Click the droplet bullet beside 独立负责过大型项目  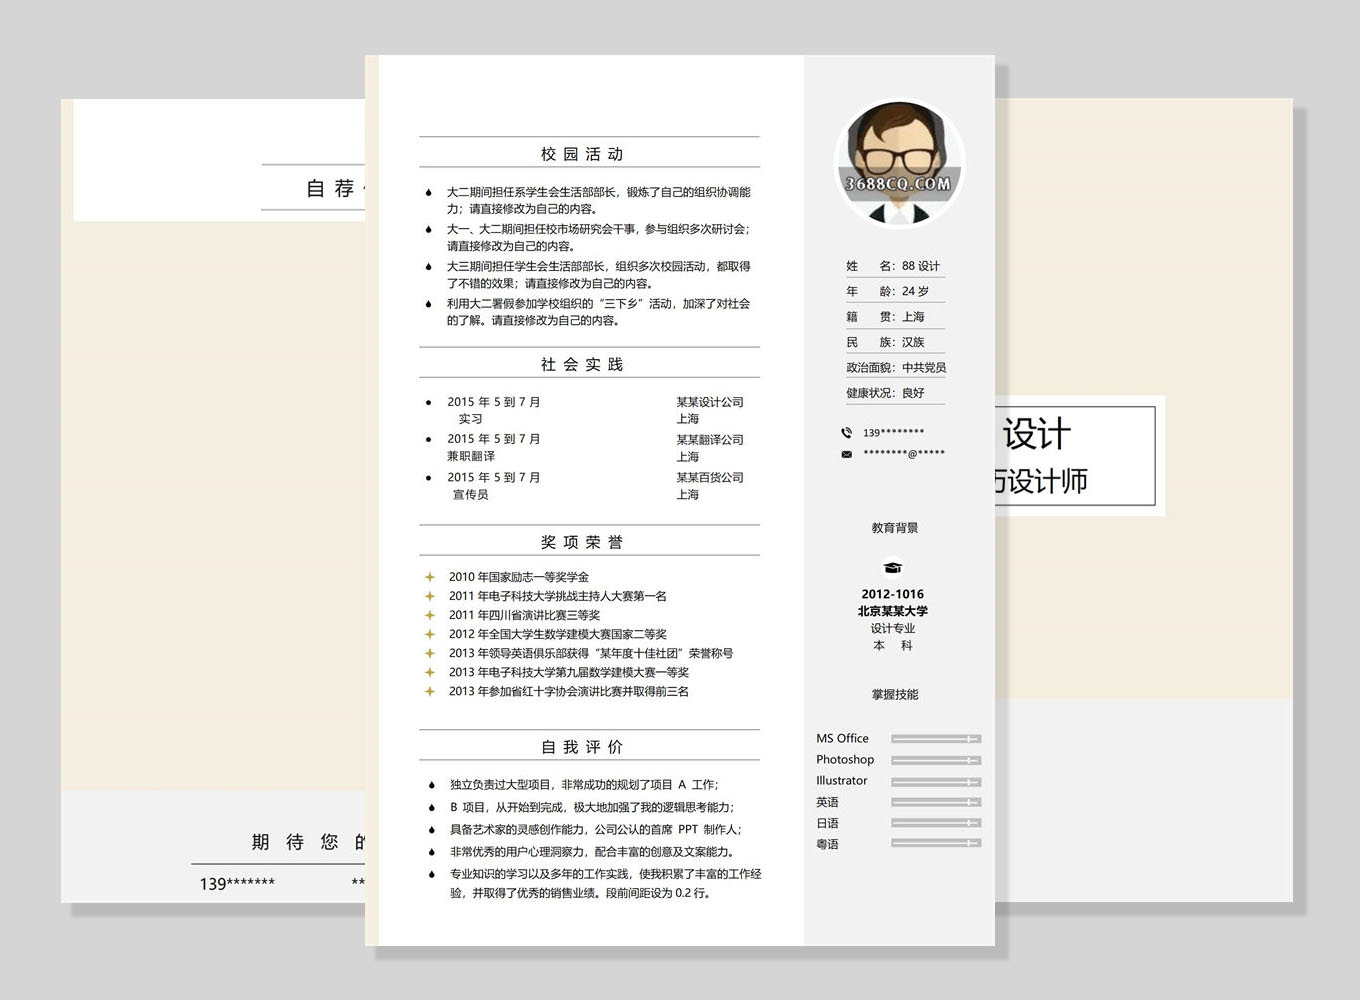431,785
